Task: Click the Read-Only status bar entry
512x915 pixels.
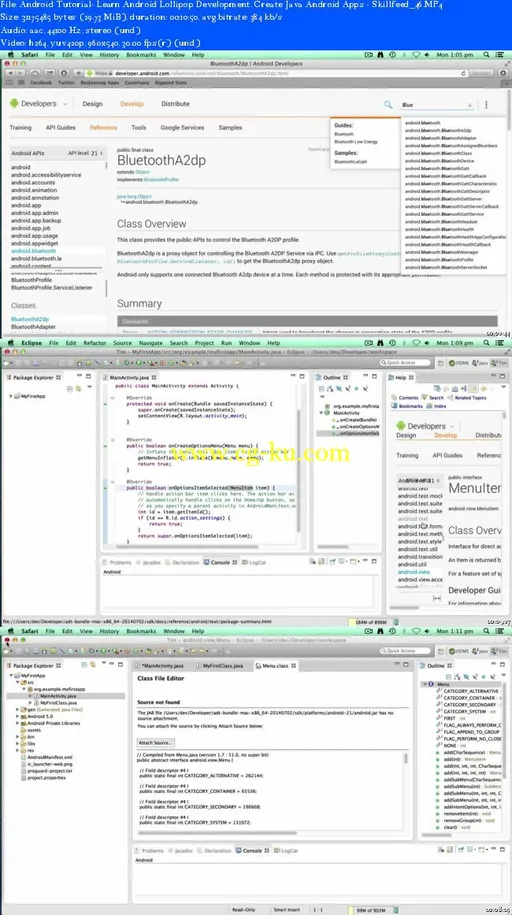Action: coord(242,910)
